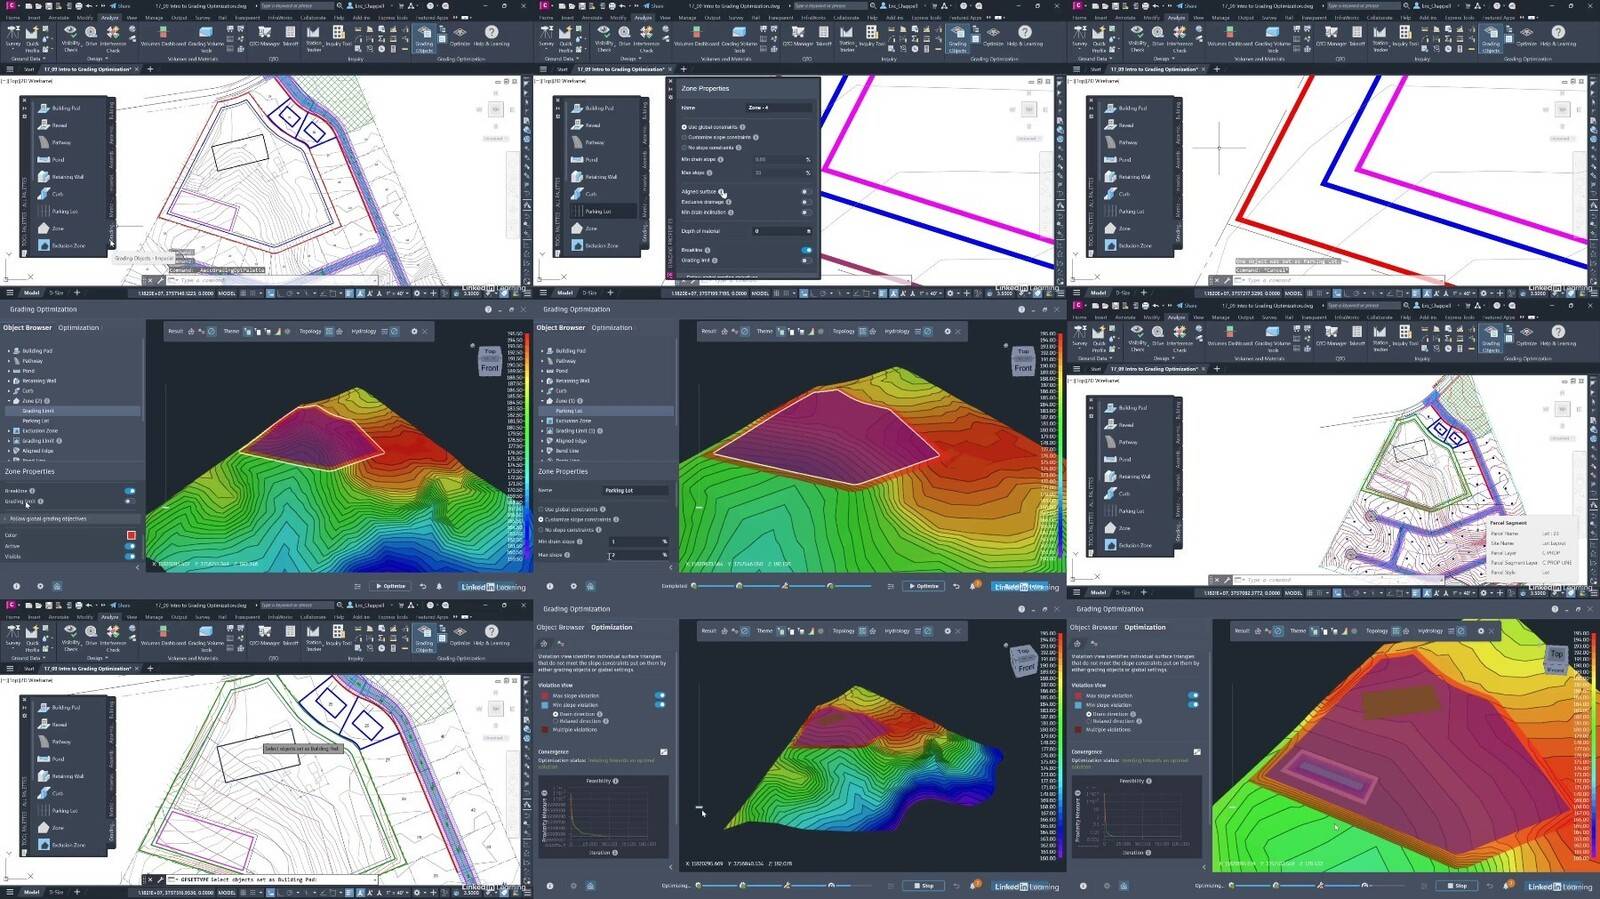Click Stop button in small-model Optimization window
Screen dimensions: 1600x899
coord(922,885)
